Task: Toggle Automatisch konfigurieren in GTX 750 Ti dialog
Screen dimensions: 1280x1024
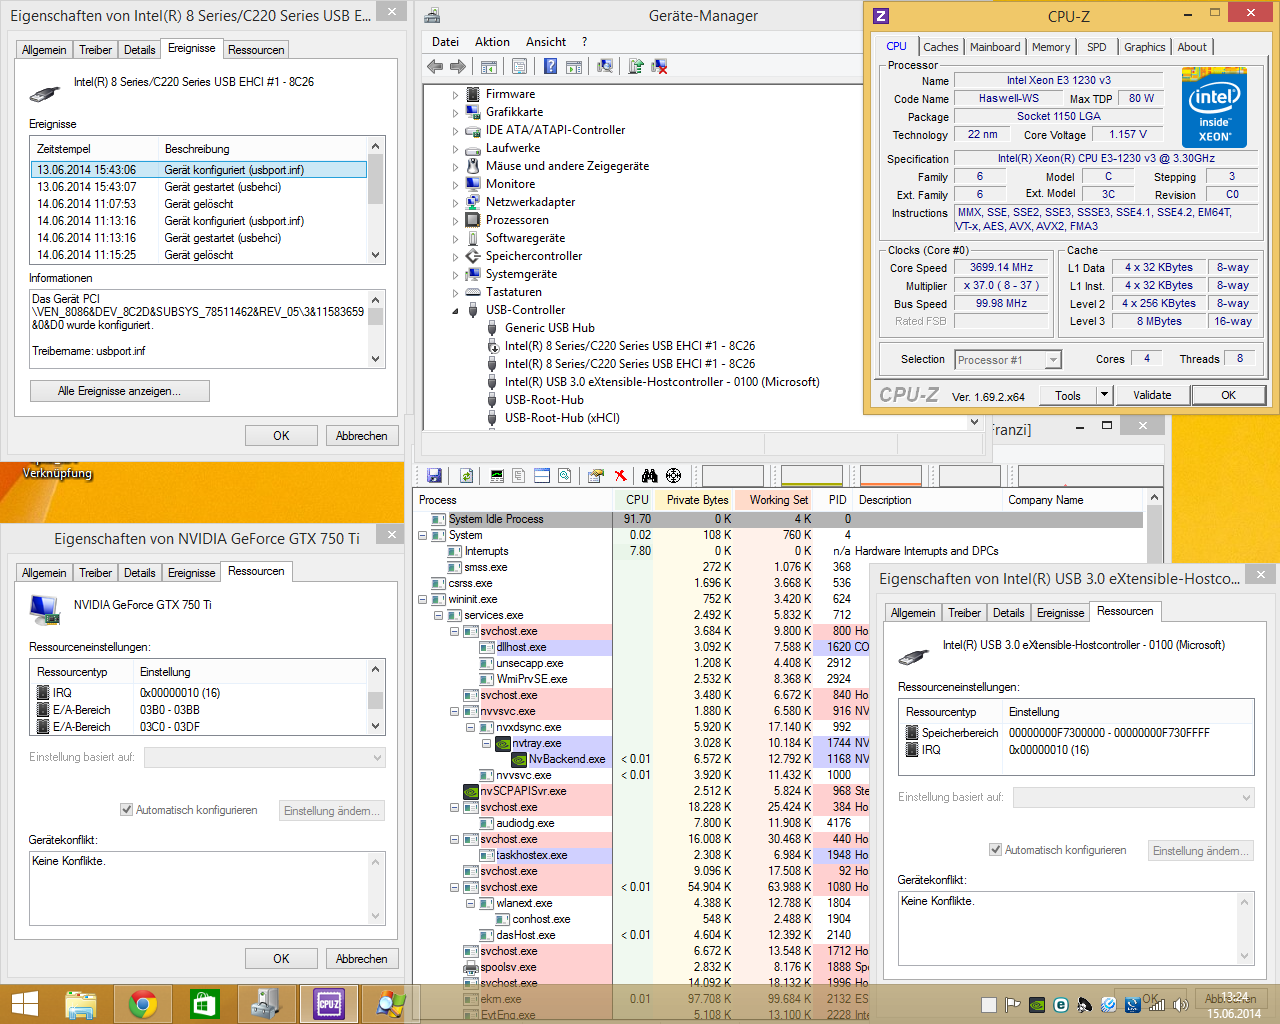Action: point(127,810)
